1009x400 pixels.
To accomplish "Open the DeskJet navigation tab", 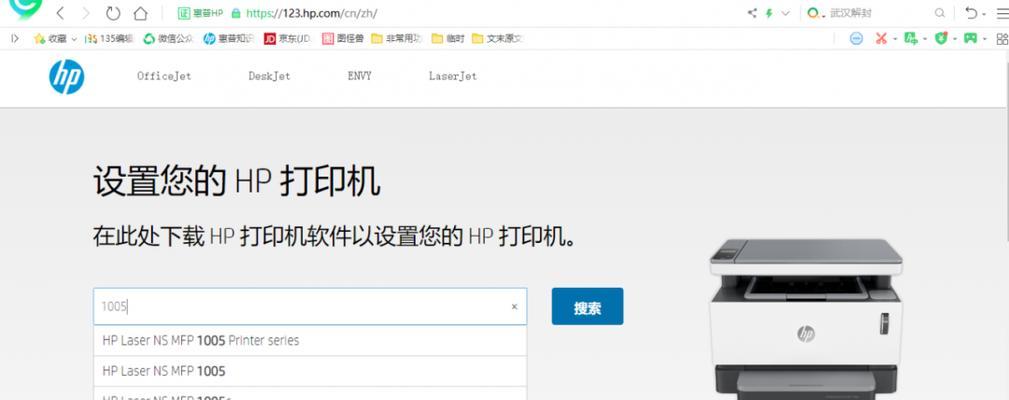I will pos(269,76).
